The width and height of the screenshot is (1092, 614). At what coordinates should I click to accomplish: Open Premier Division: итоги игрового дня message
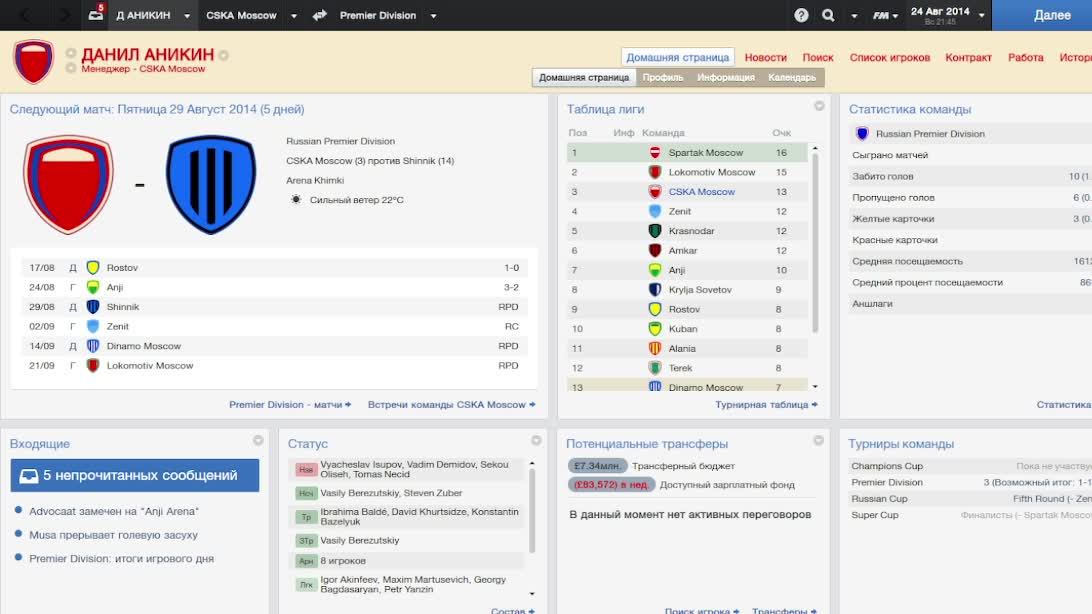coord(121,558)
